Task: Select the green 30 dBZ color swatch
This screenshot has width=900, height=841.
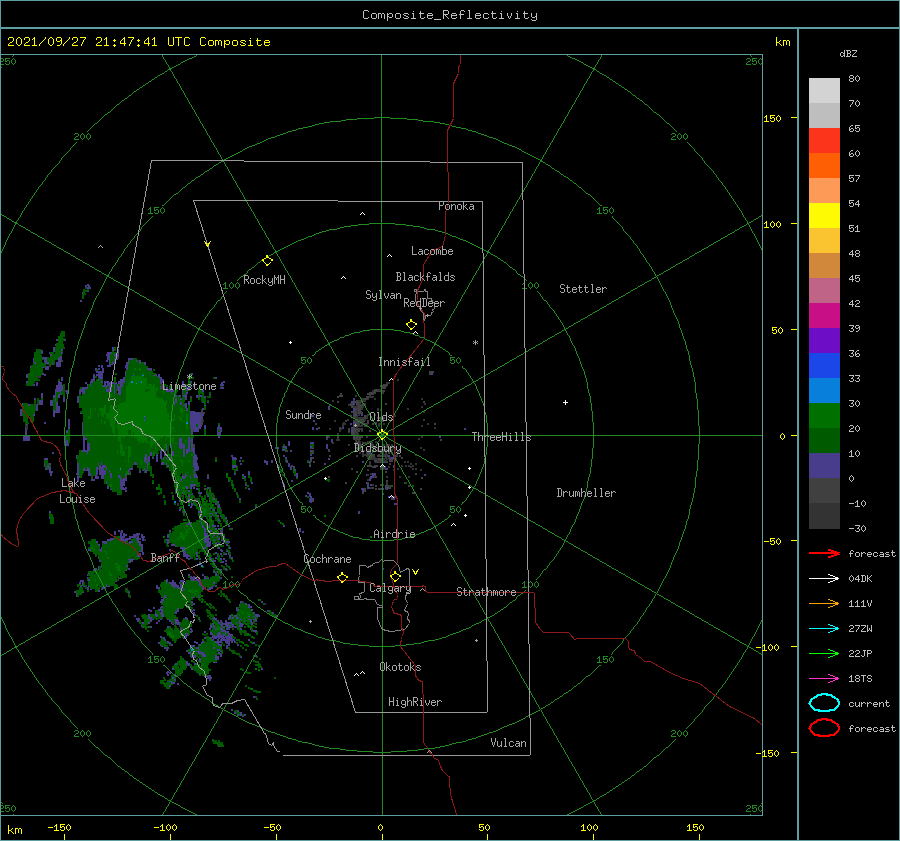Action: point(824,416)
